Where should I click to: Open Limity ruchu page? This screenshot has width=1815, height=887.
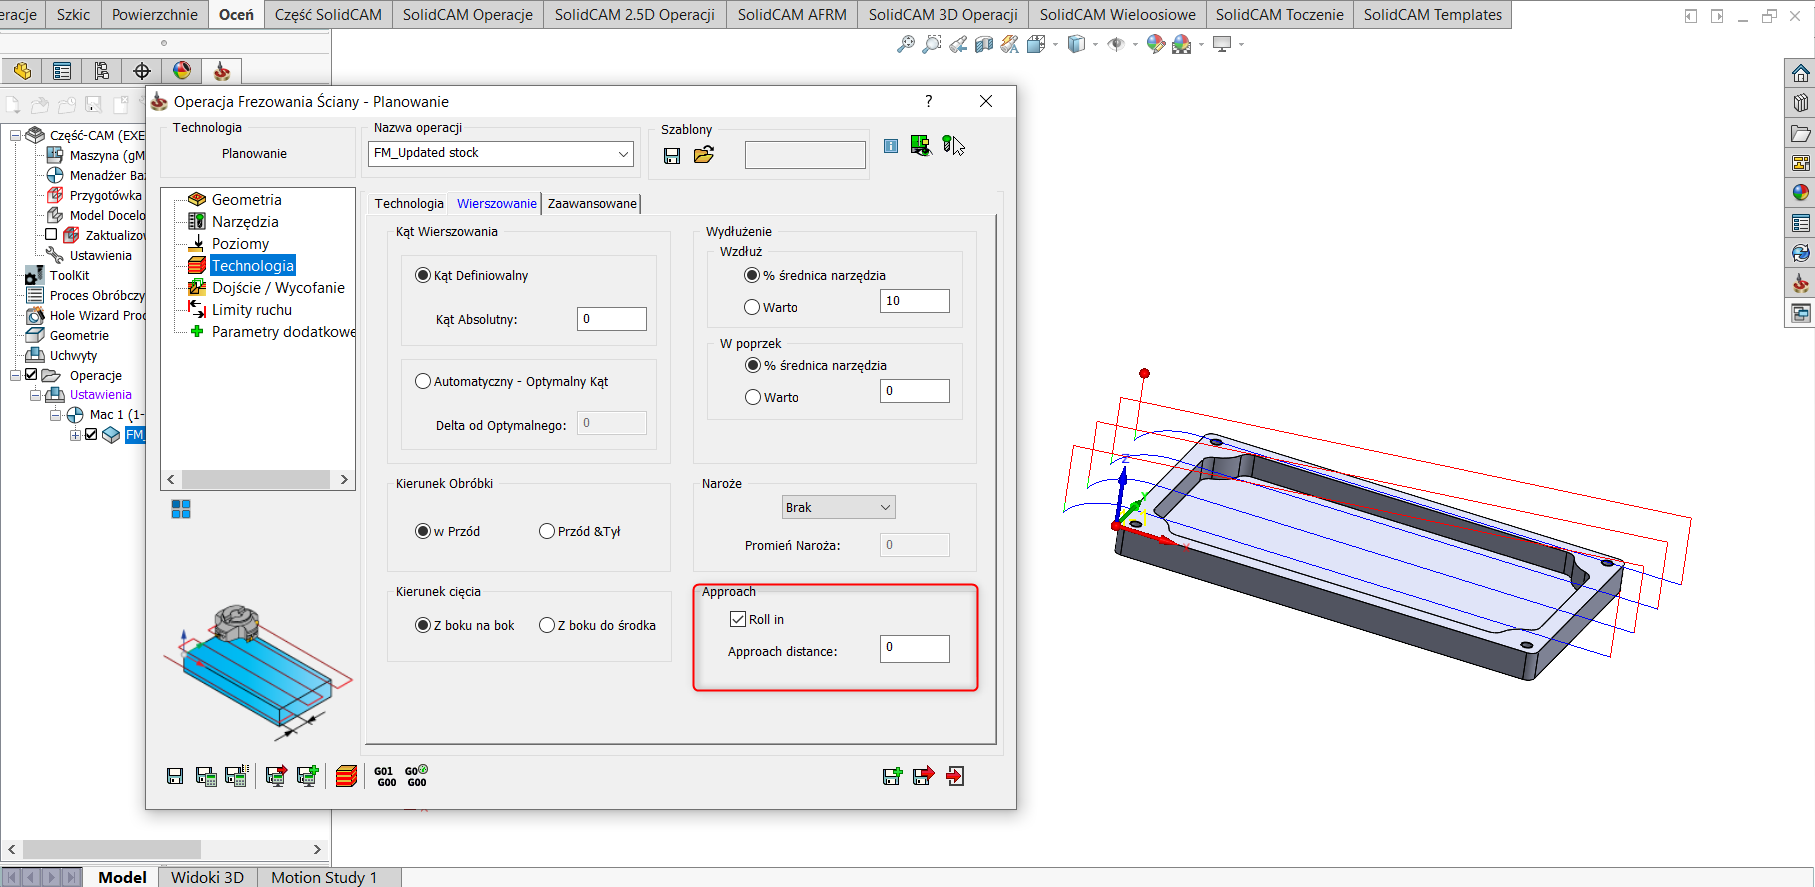[x=252, y=310]
